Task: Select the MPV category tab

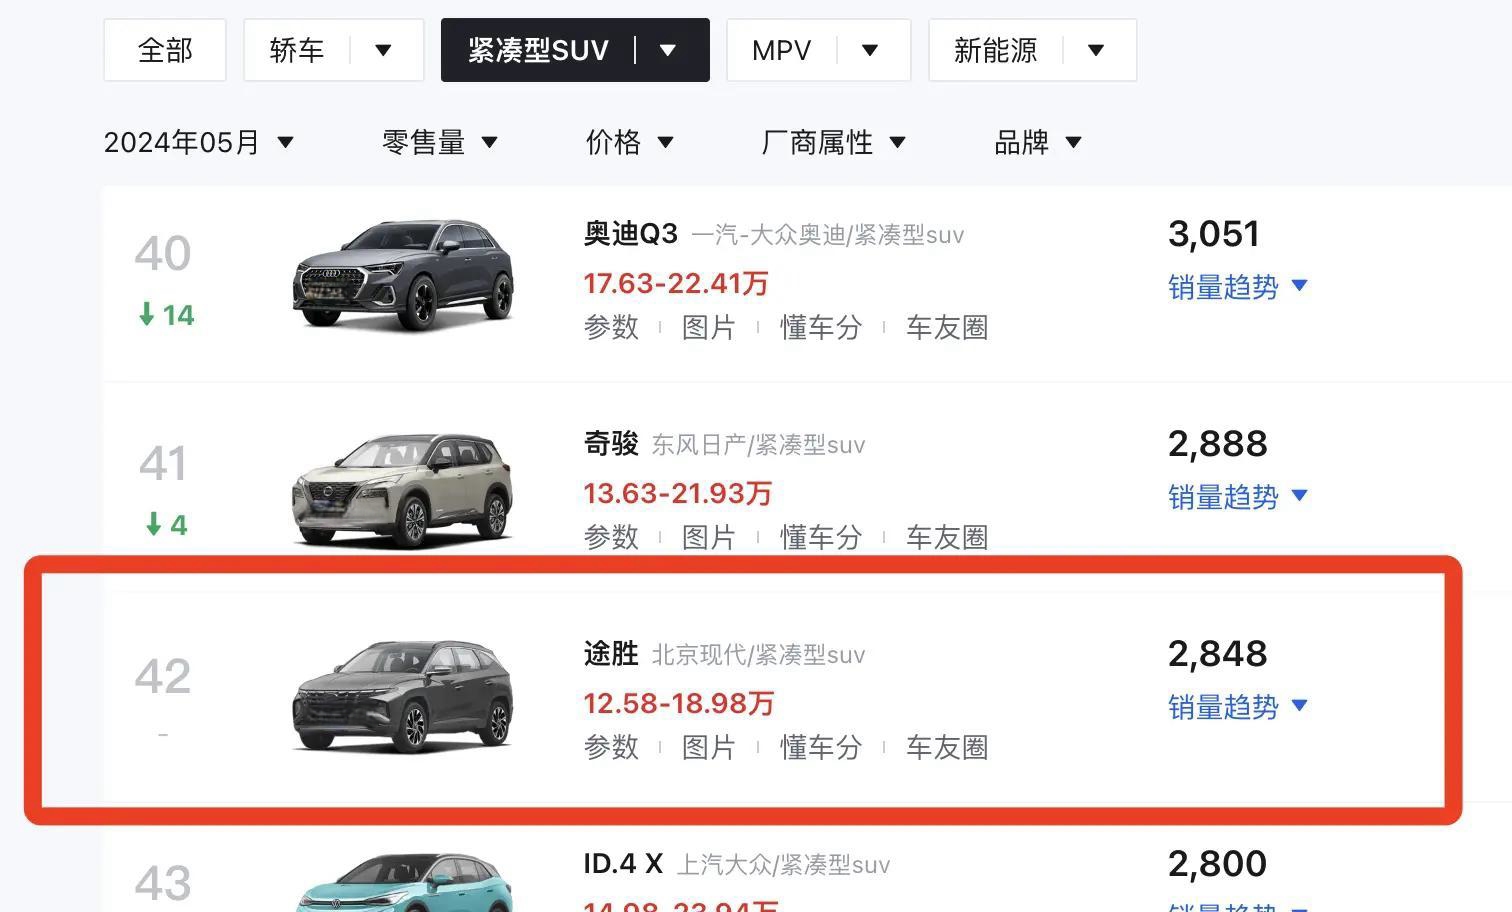Action: click(781, 50)
